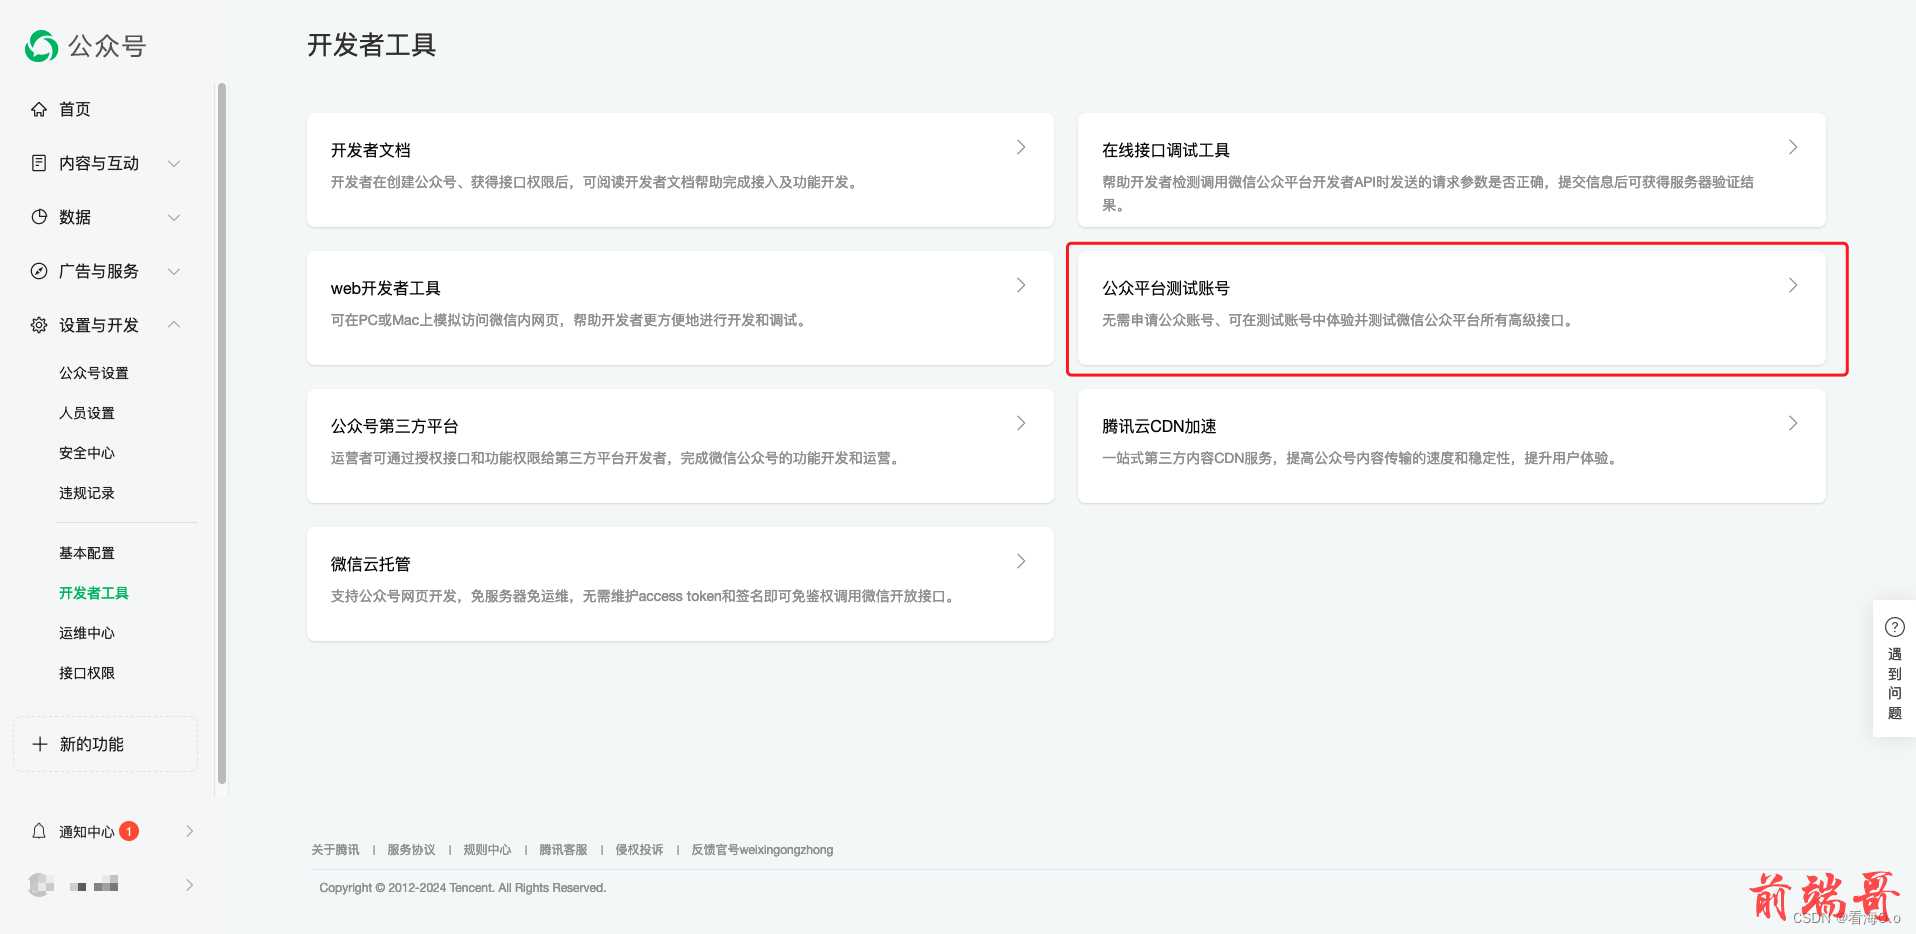The width and height of the screenshot is (1916, 934).
Task: Open the 通知中心 chevron arrow
Action: click(x=190, y=831)
